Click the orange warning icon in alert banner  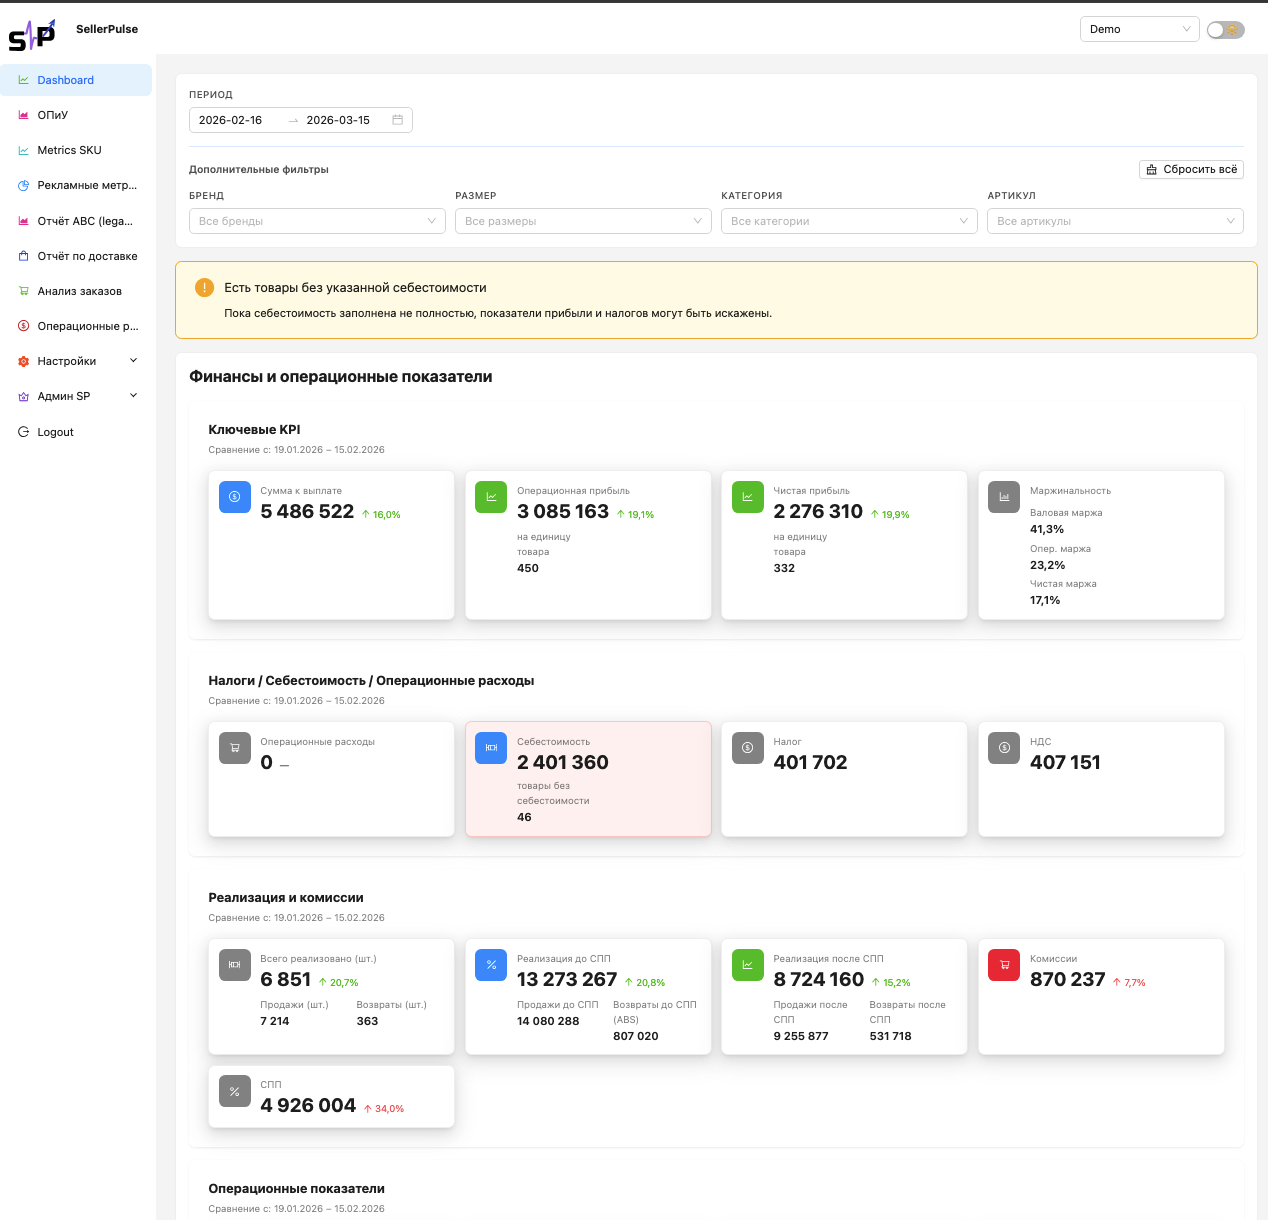204,288
